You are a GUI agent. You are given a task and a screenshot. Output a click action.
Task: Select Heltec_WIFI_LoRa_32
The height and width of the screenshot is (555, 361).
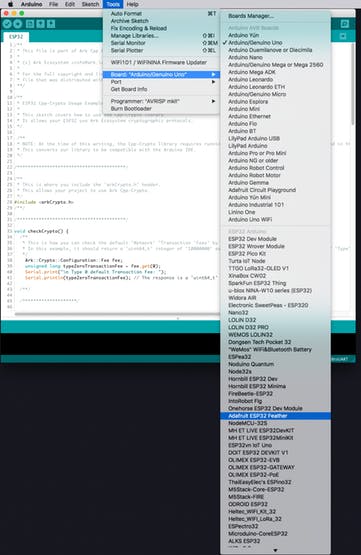pyautogui.click(x=275, y=519)
